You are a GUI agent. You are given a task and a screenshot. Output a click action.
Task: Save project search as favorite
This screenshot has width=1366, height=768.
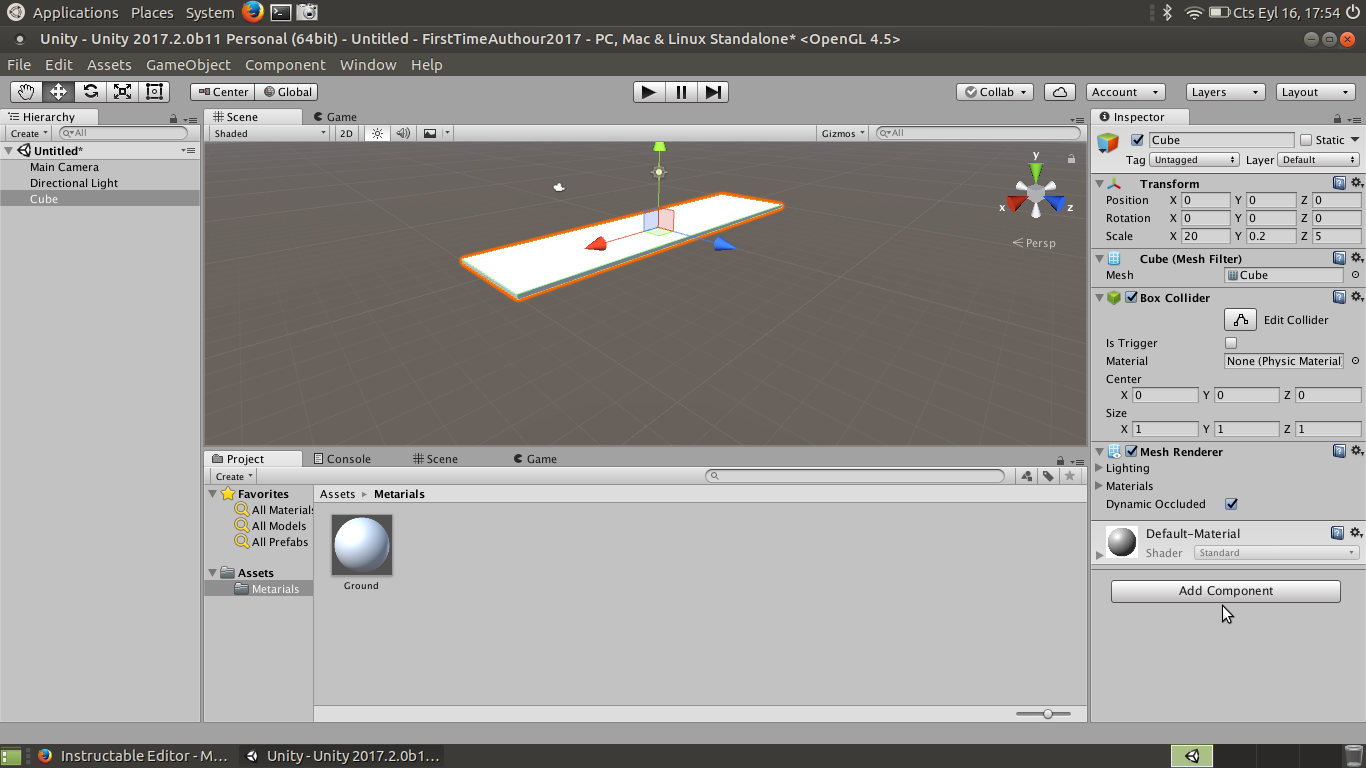[x=1070, y=476]
